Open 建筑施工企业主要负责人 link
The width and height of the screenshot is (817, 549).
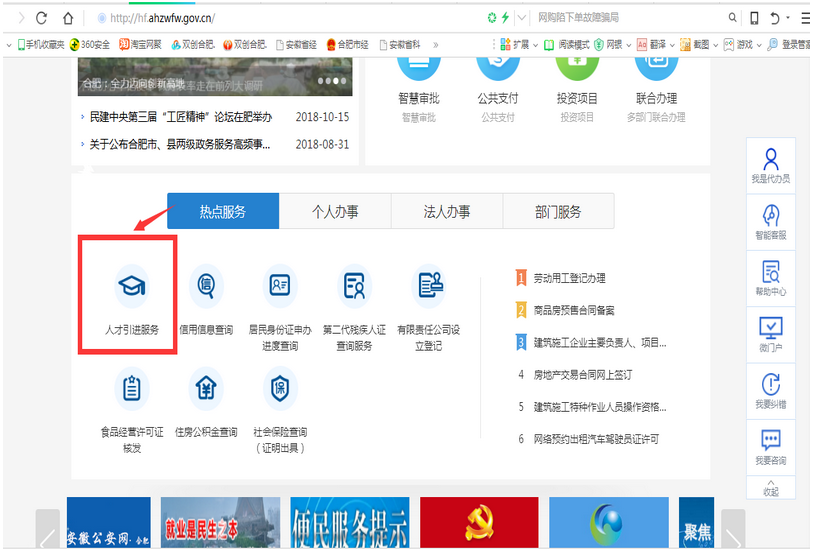coord(600,343)
